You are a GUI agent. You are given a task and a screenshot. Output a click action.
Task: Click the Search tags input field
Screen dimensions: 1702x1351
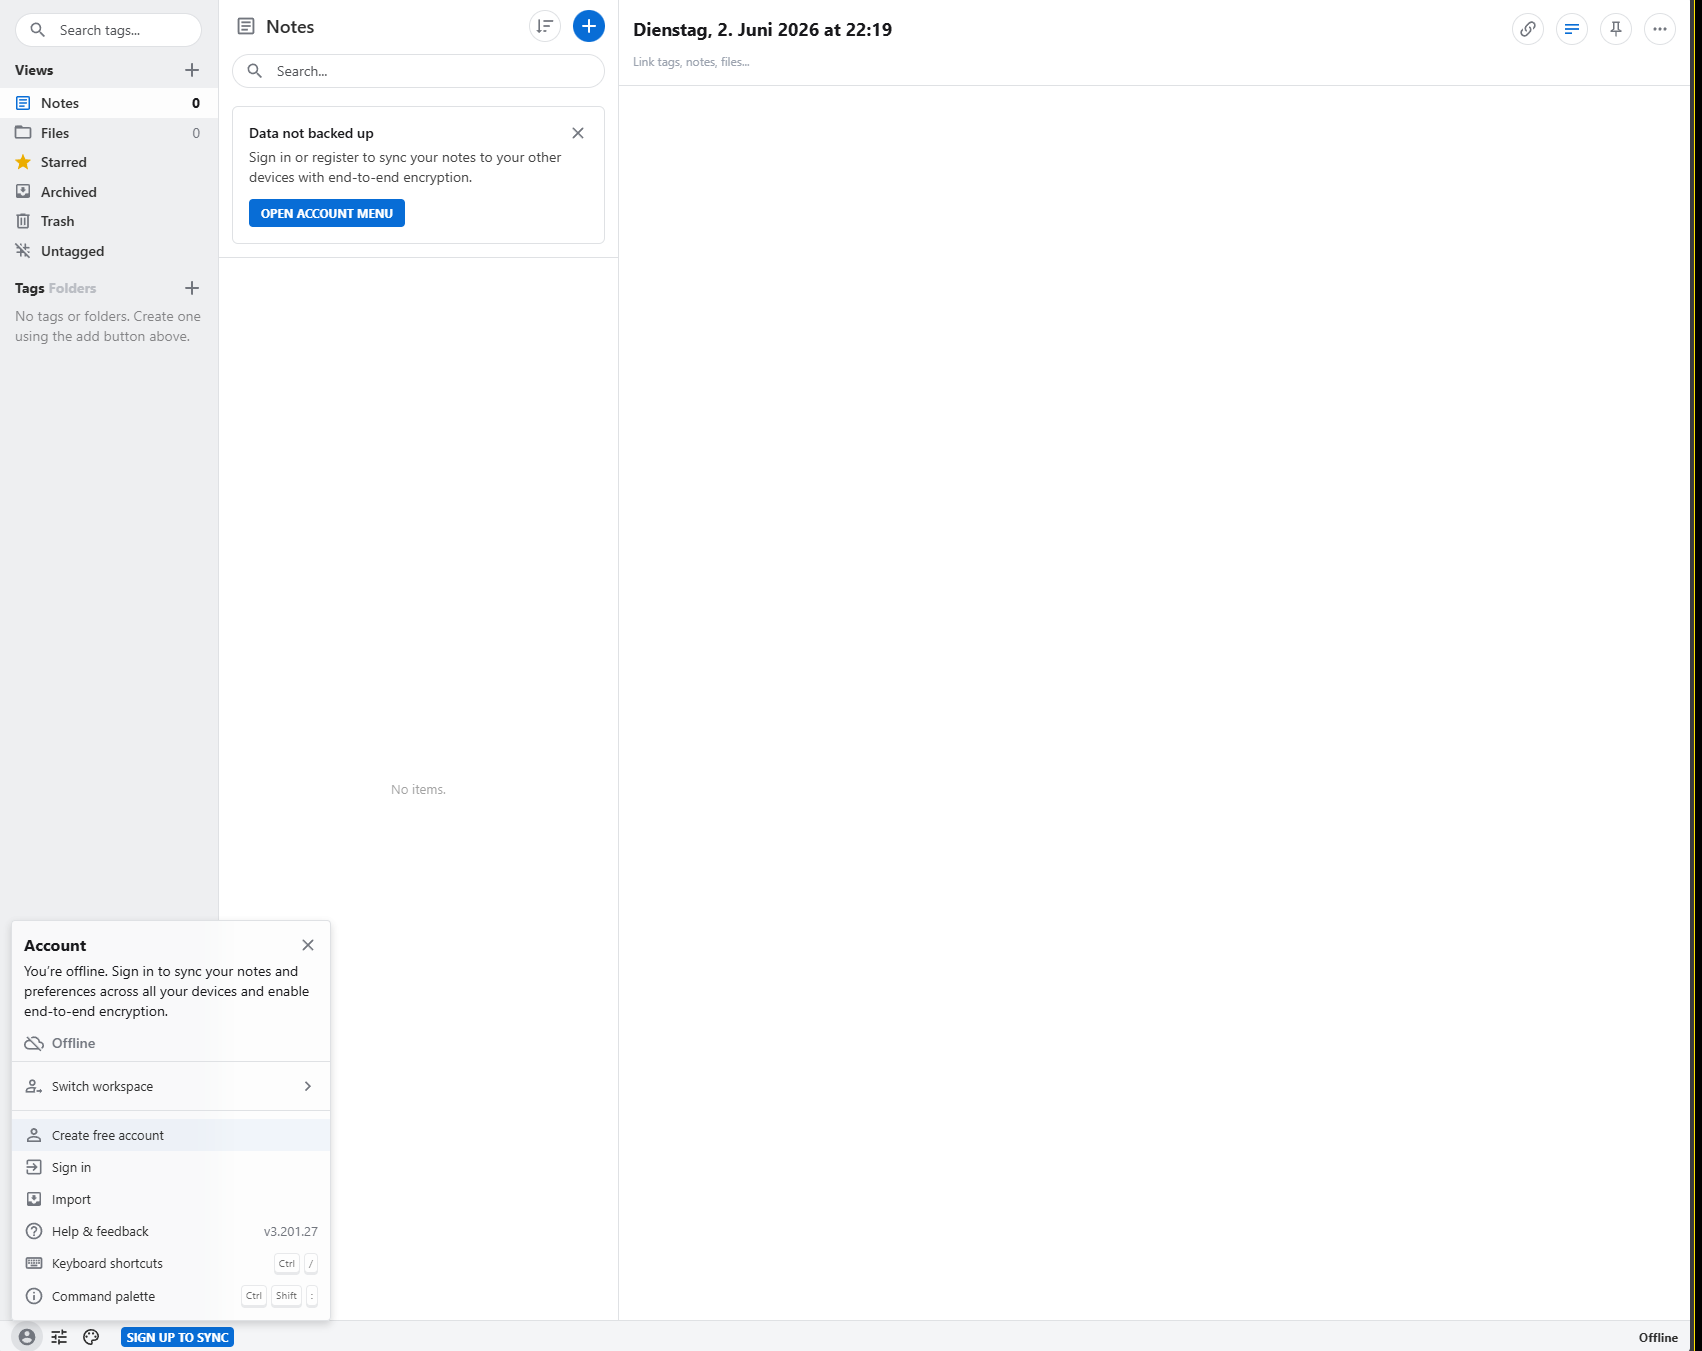pos(108,30)
